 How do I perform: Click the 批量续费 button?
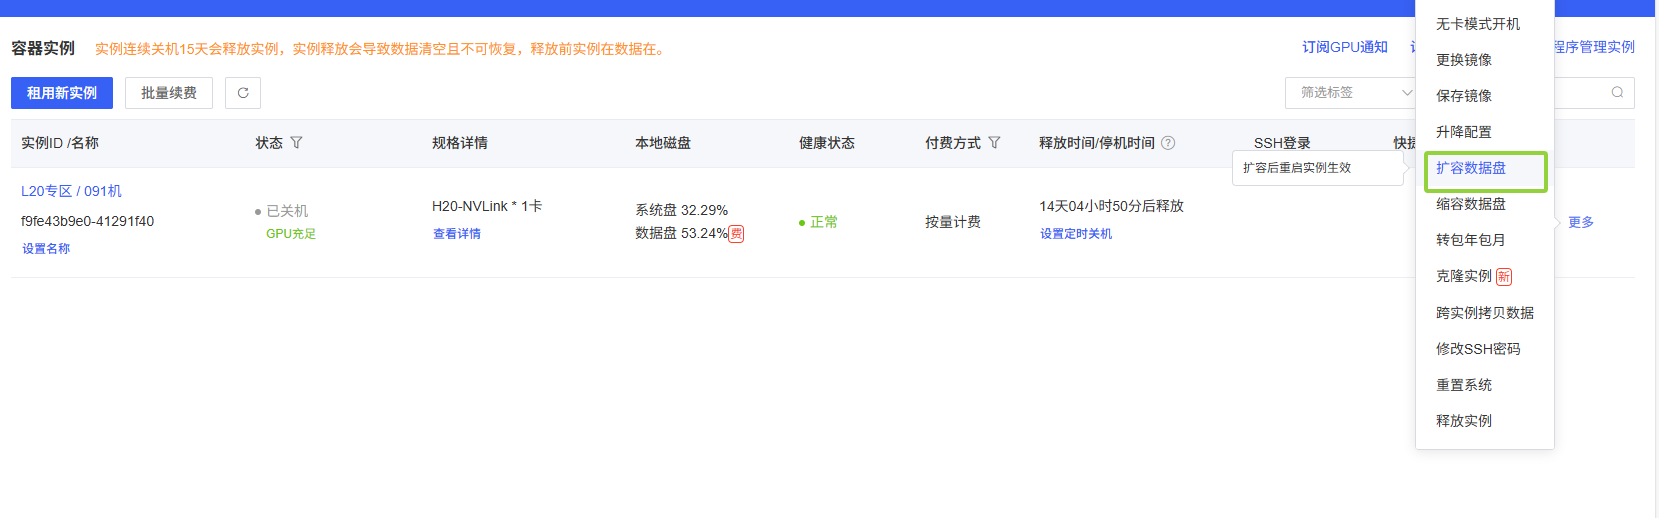click(169, 93)
